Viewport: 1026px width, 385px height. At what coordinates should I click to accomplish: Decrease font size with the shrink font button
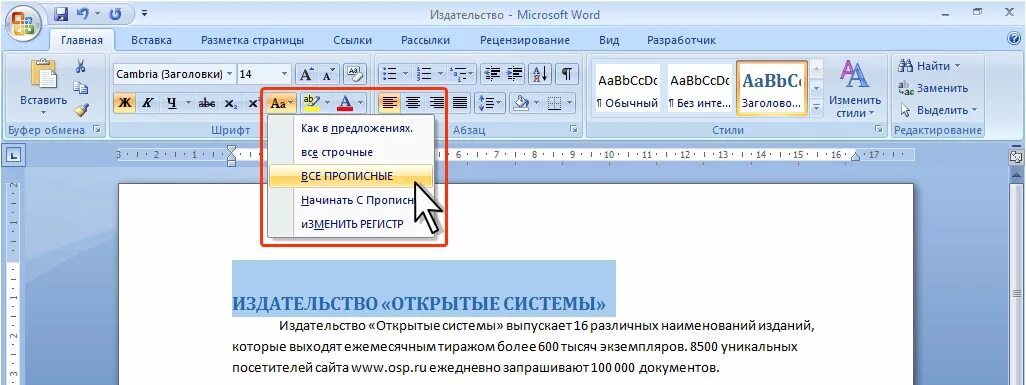point(327,73)
